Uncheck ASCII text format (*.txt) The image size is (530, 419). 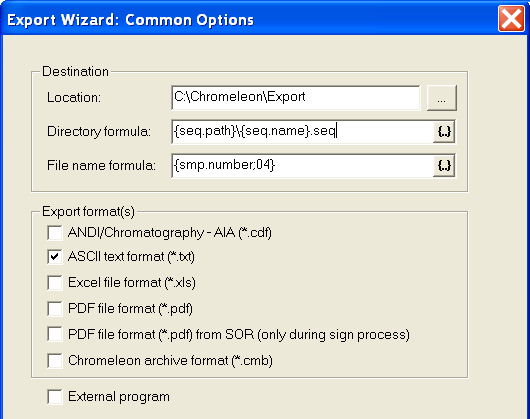tap(55, 257)
